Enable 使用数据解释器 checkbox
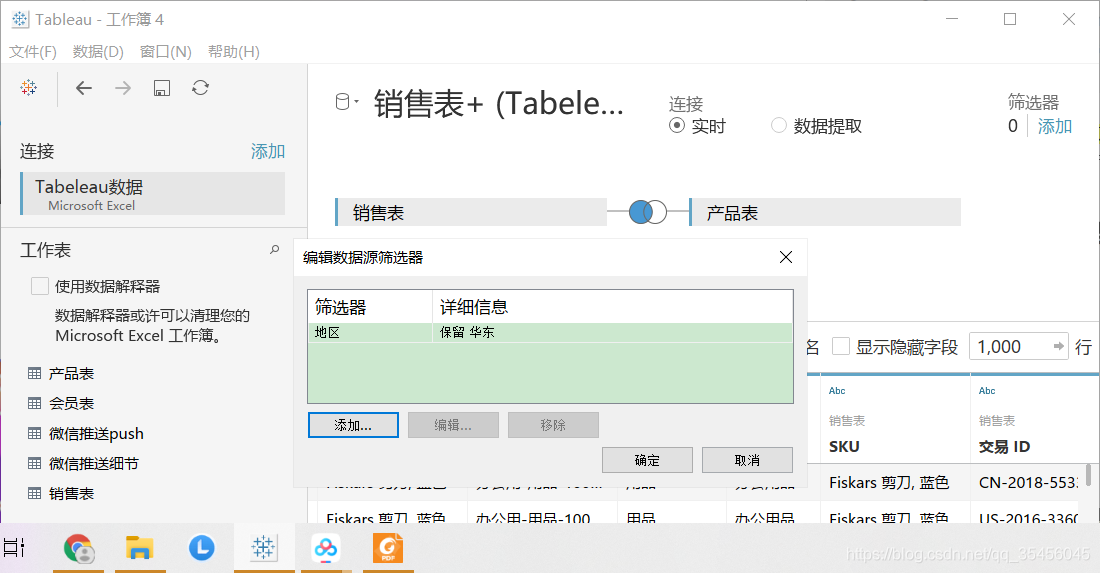 pyautogui.click(x=40, y=286)
